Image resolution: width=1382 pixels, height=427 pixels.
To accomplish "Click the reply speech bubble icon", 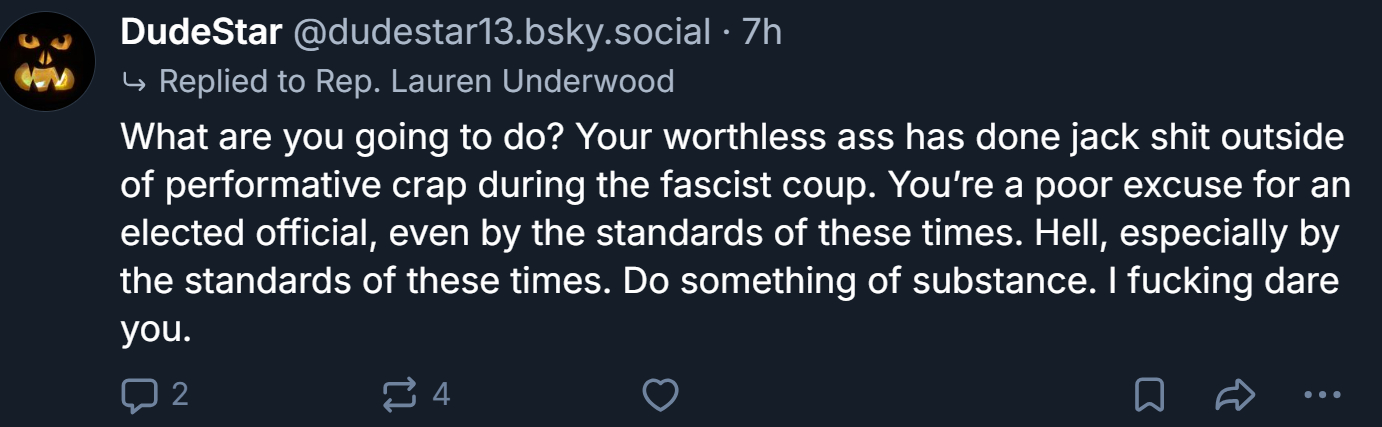I will pyautogui.click(x=134, y=395).
